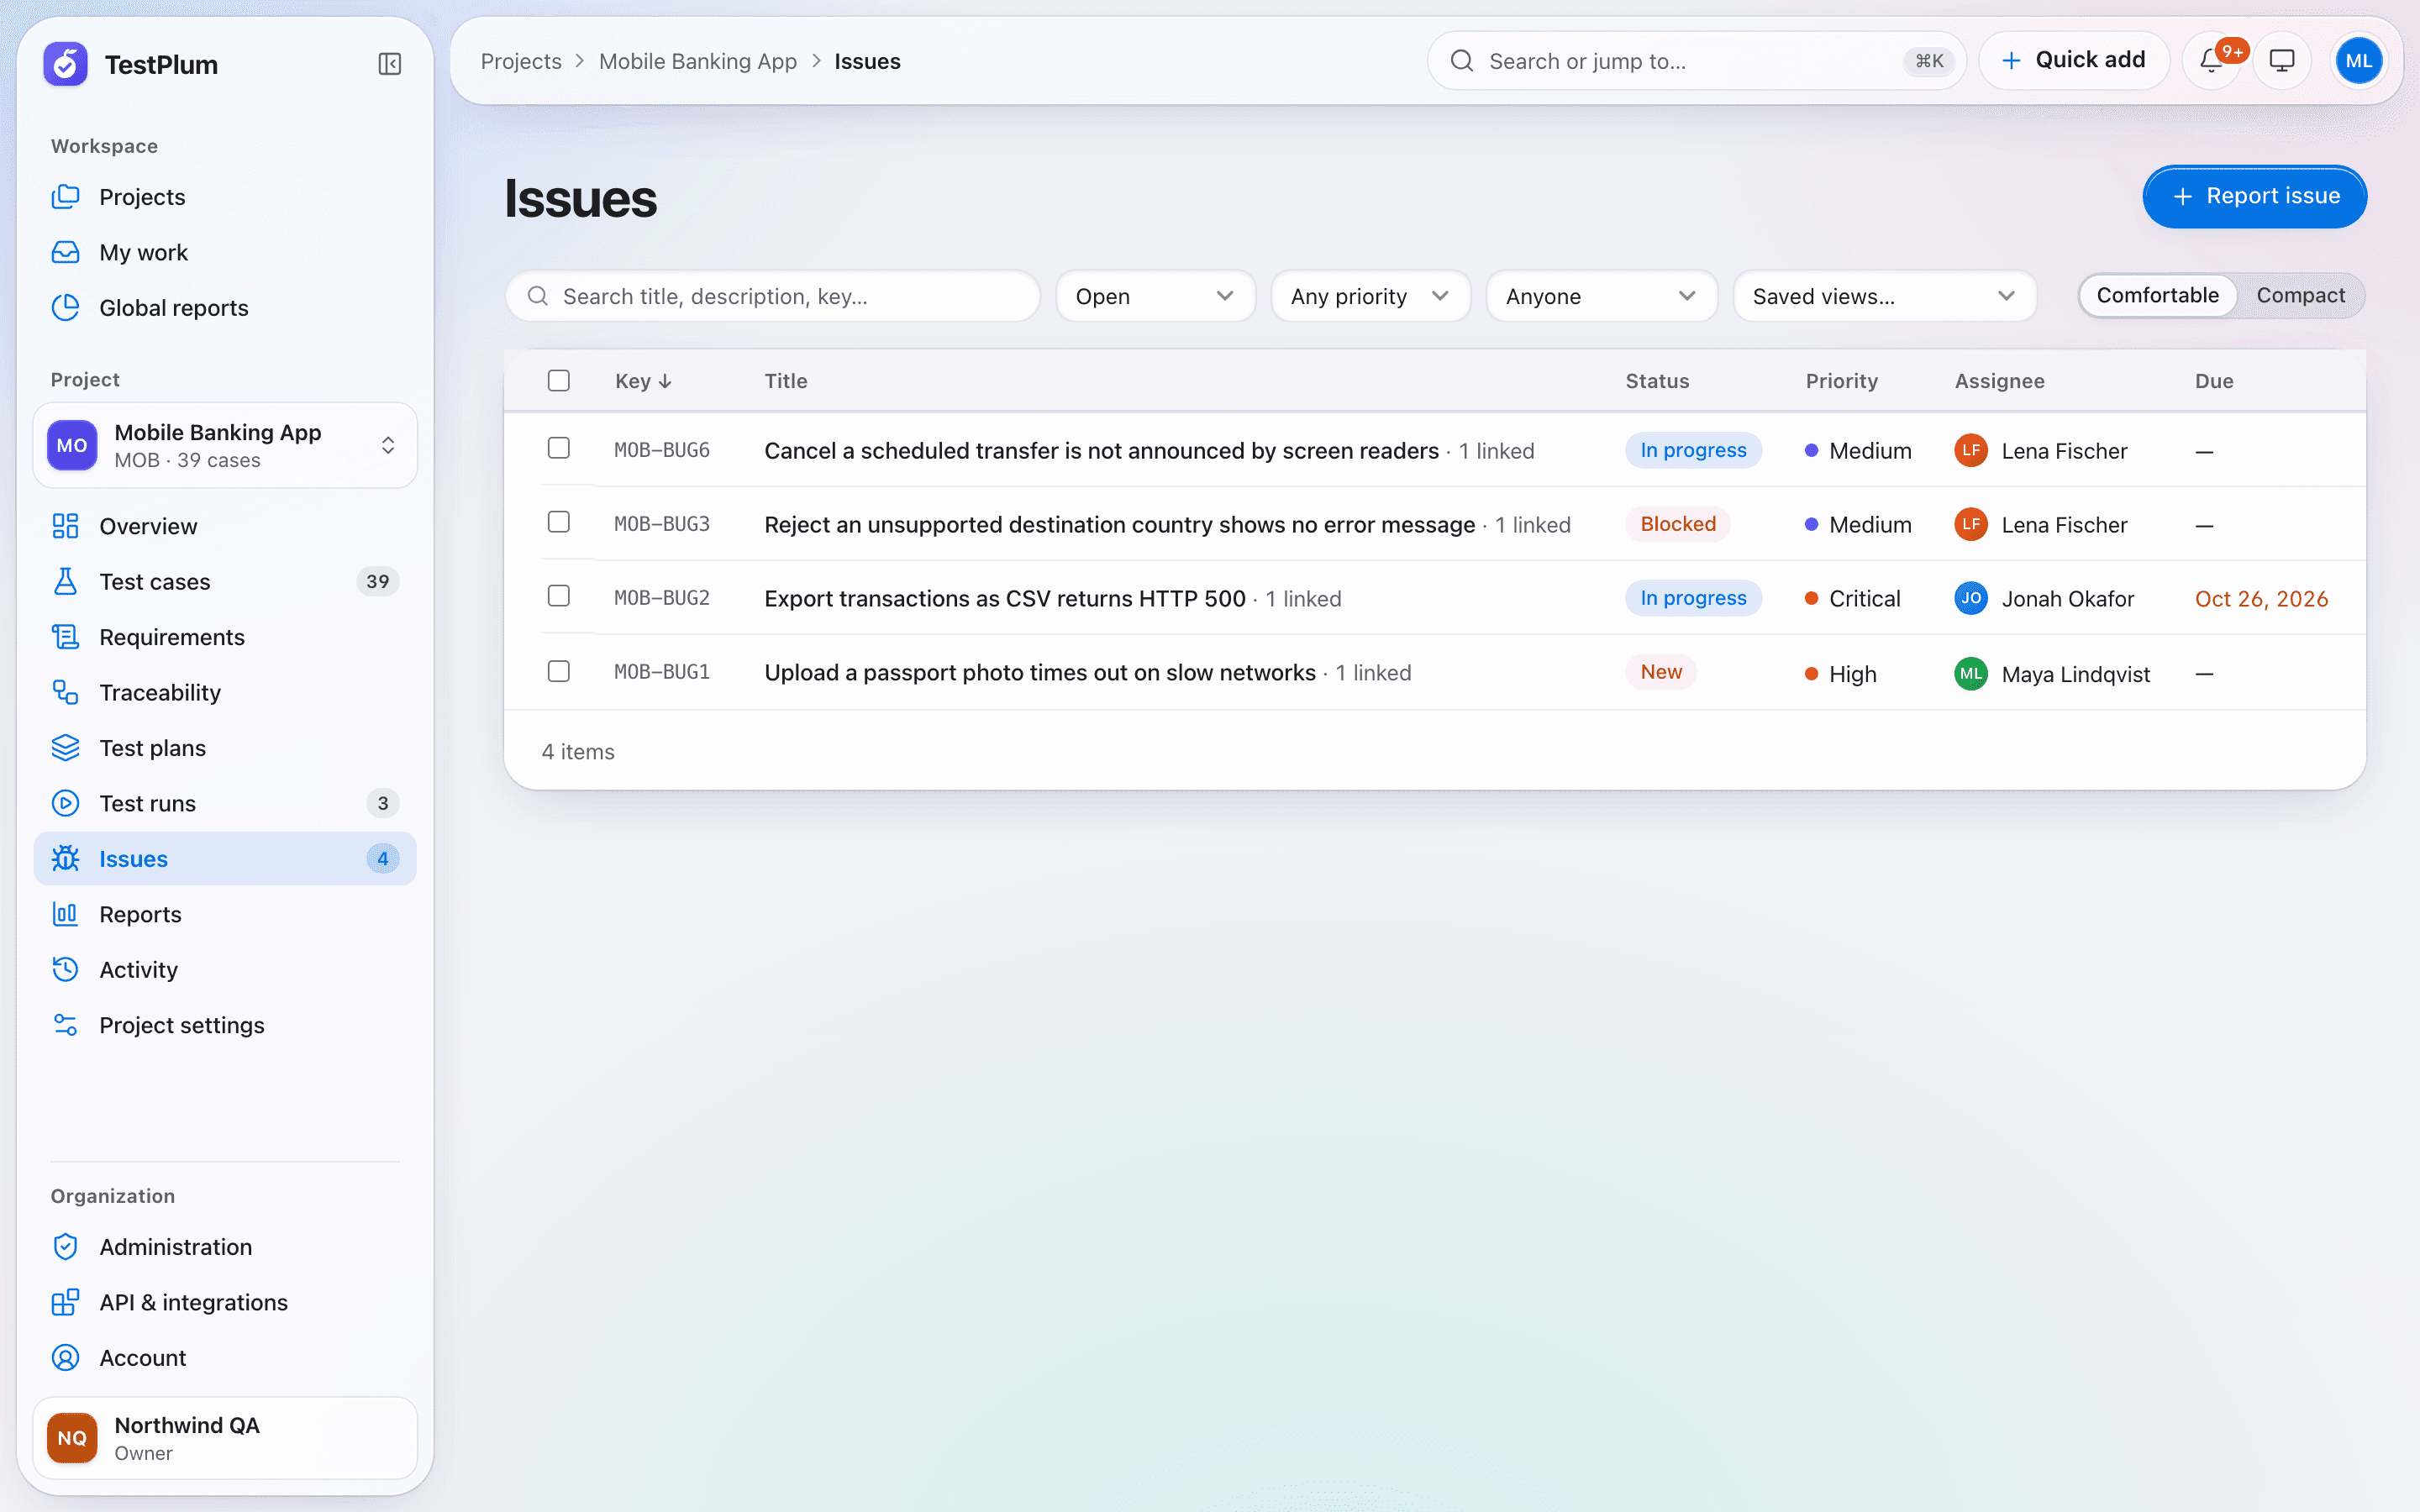Click the High priority cell
2420x1512 pixels.
point(1840,674)
